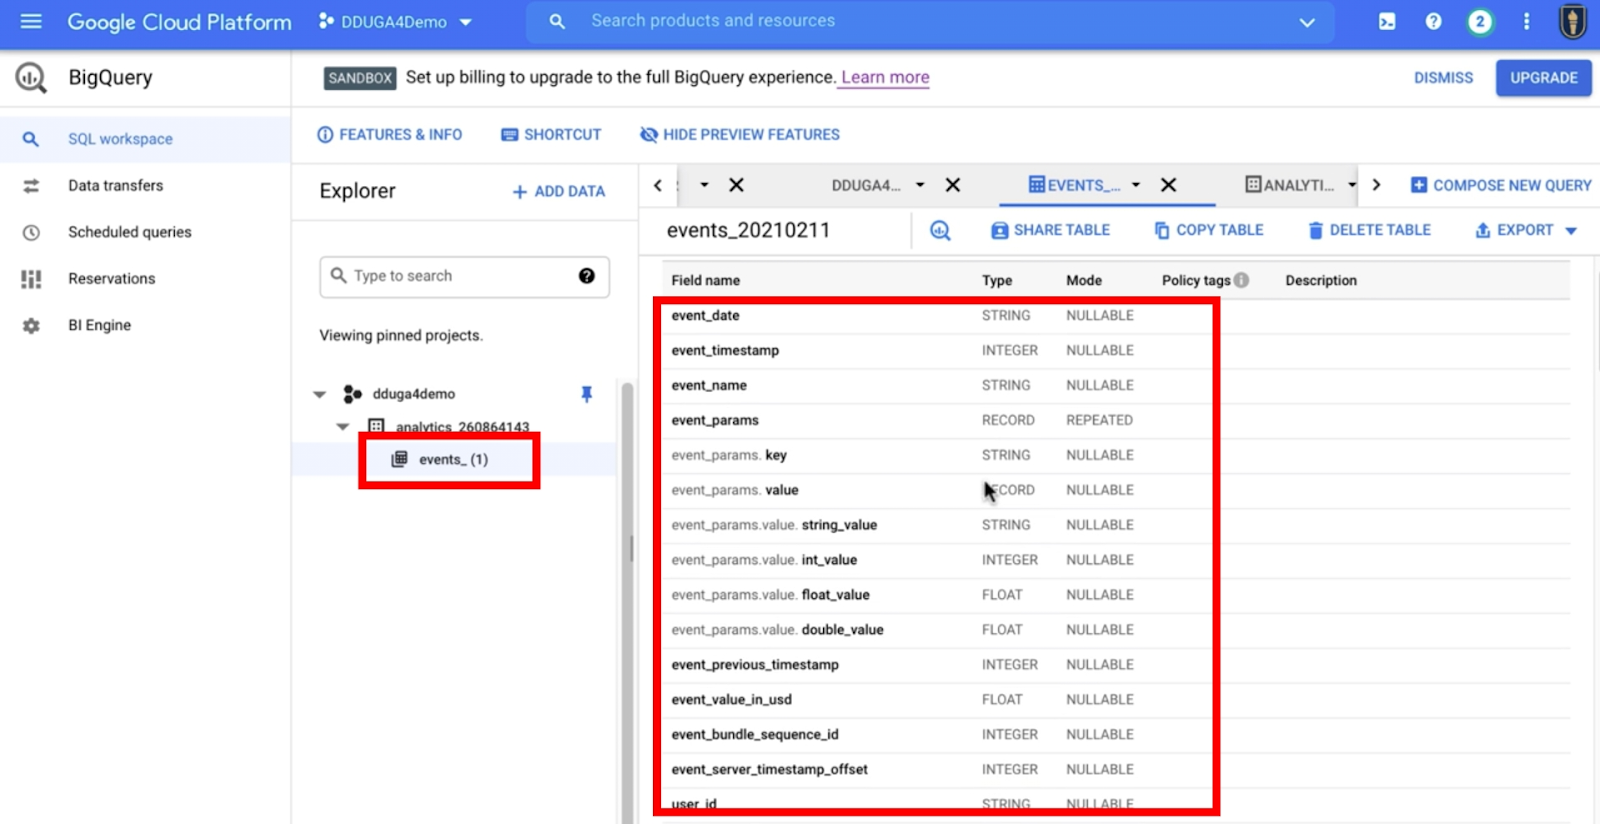
Task: Click DELETE TABLE button
Action: pos(1369,230)
